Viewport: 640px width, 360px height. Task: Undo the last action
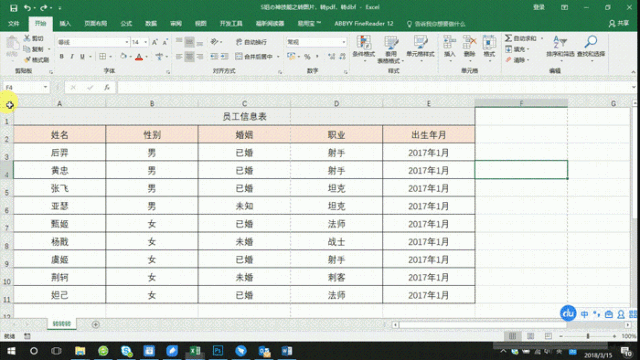[27, 8]
